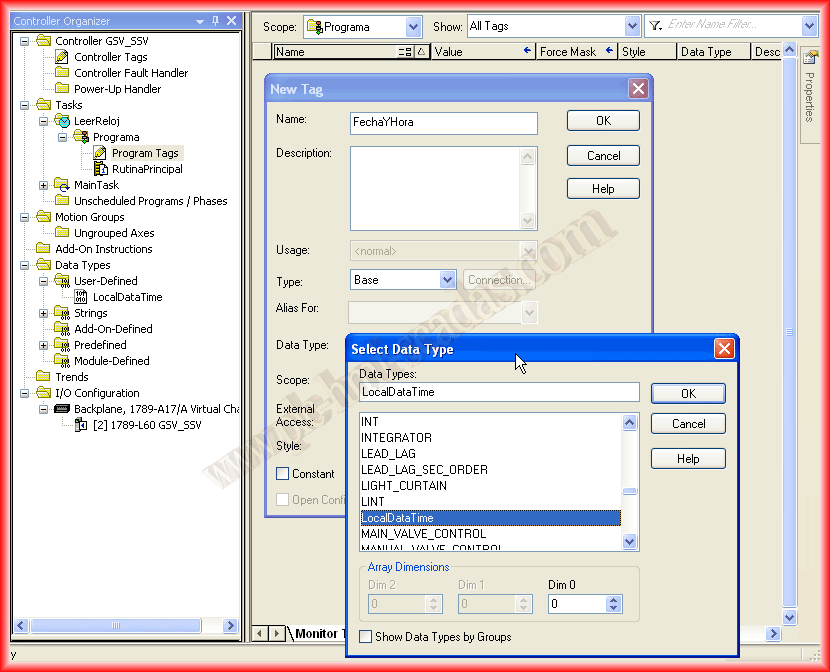Screen dimensions: 830x672
Task: Open the Scope Programa dropdown
Action: (x=413, y=27)
